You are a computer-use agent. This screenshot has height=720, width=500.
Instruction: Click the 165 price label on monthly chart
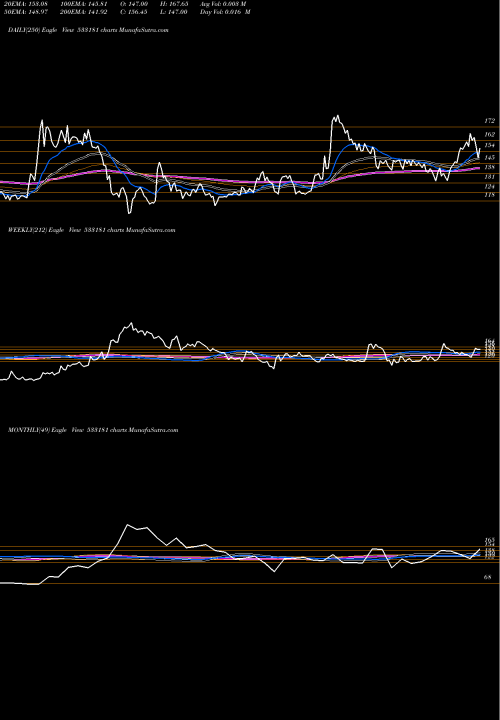pyautogui.click(x=489, y=540)
